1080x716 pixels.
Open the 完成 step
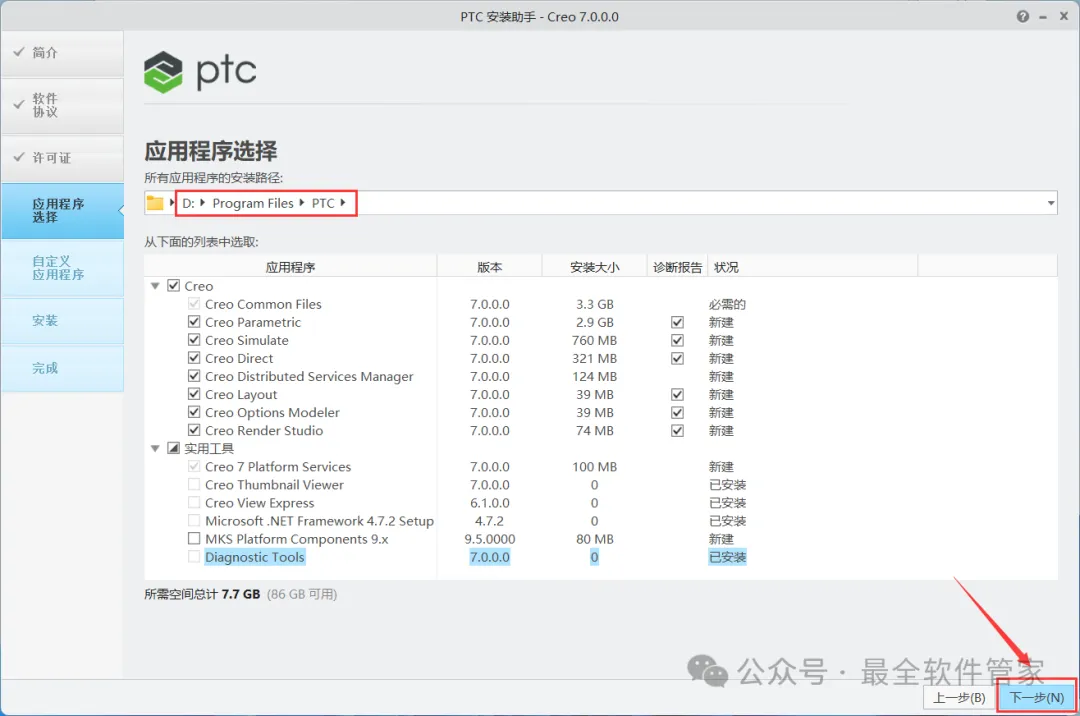click(x=63, y=368)
